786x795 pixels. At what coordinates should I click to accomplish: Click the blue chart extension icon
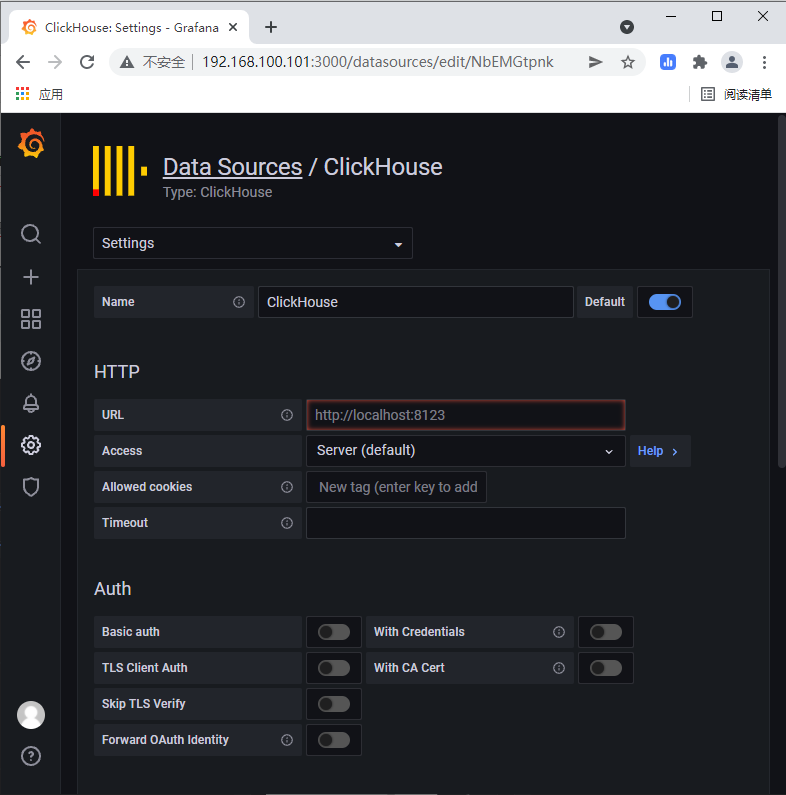[x=668, y=62]
